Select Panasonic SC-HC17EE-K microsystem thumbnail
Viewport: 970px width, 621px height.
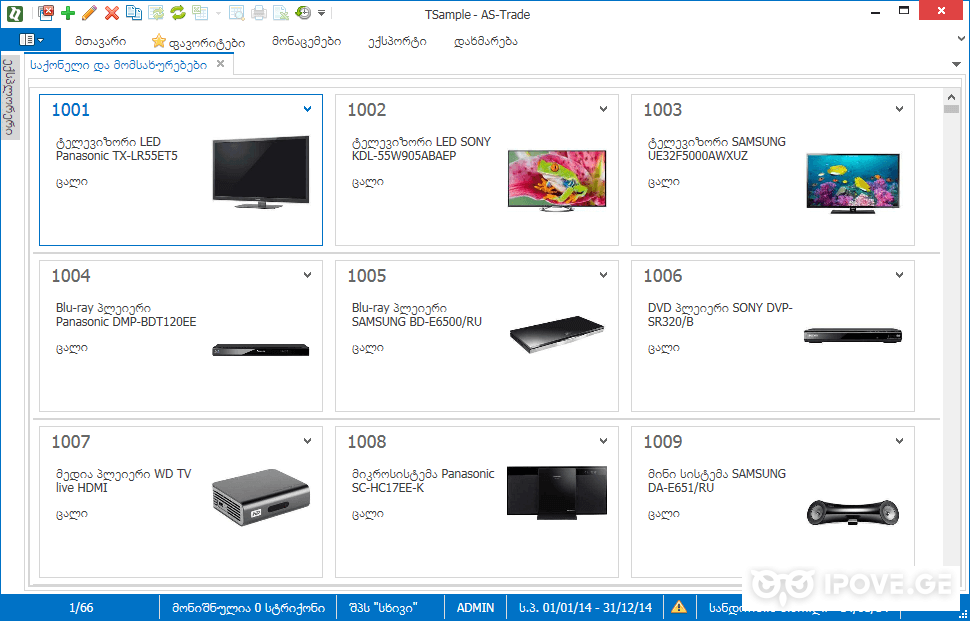click(x=557, y=493)
